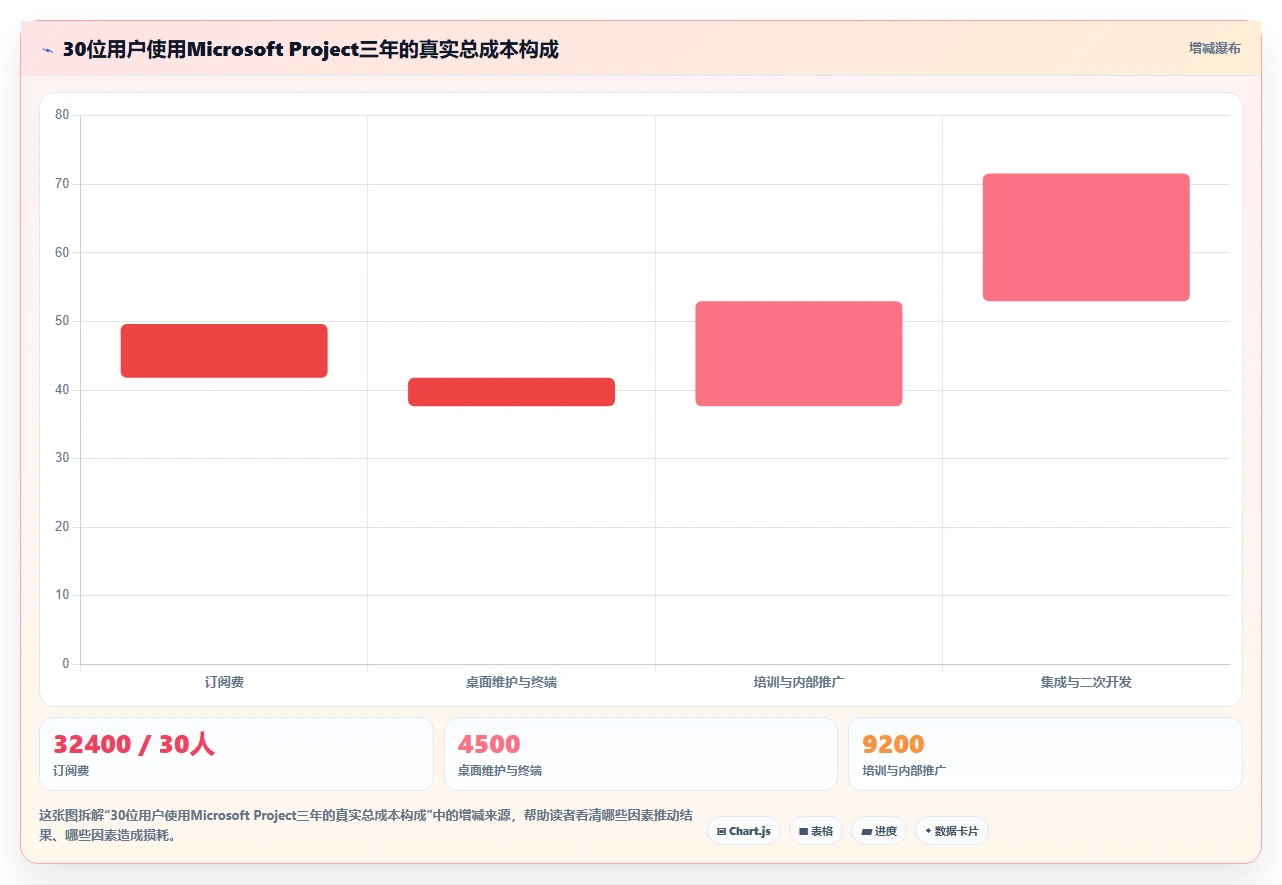The image size is (1282, 885).
Task: Click the 订阅费 waterfall bar
Action: click(224, 351)
